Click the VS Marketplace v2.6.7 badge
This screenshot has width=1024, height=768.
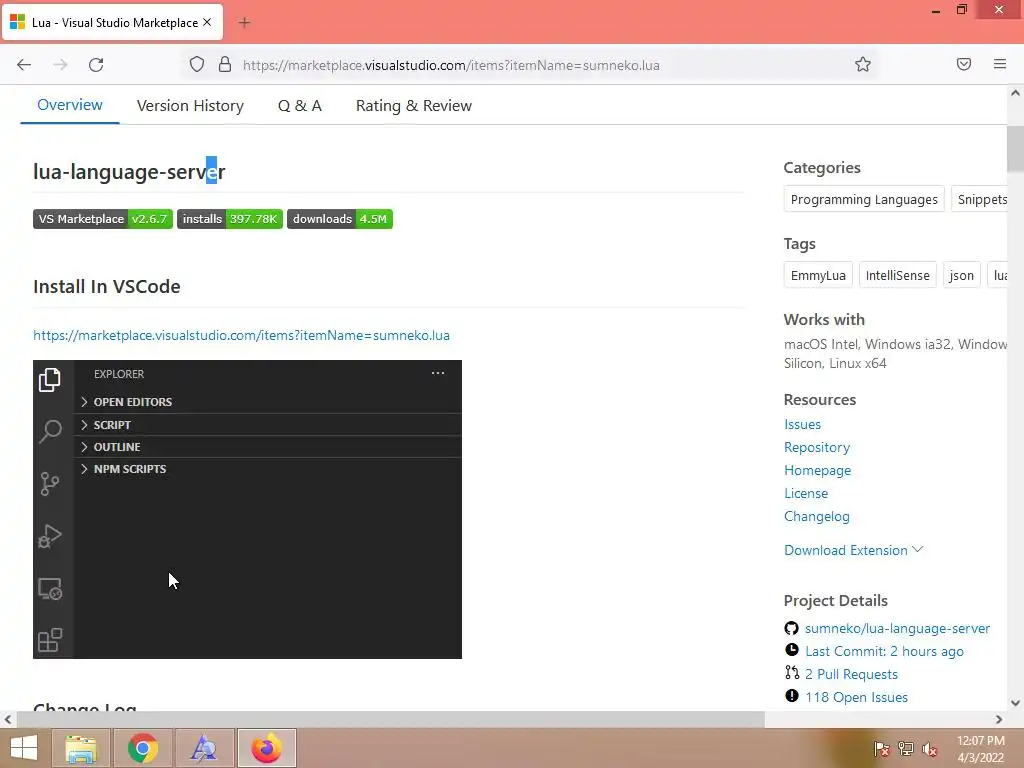103,219
